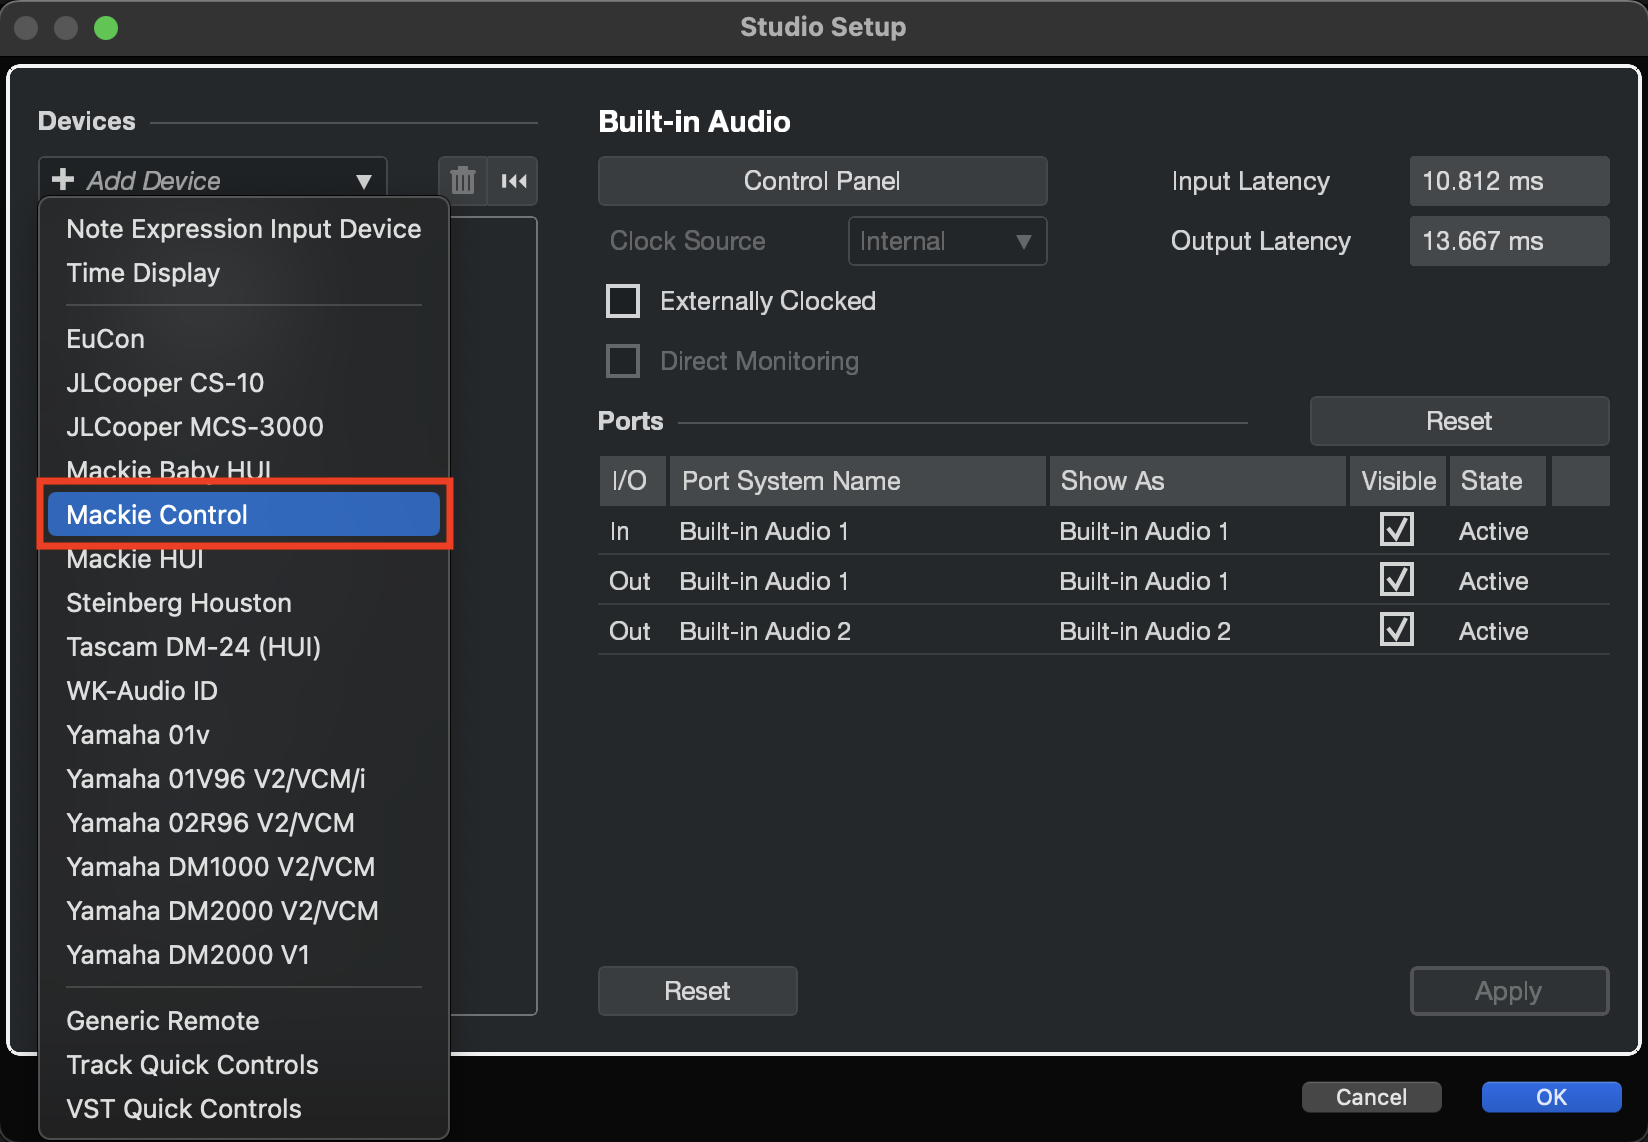This screenshot has height=1142, width=1648.
Task: Choose WK-Audio ID device
Action: tap(244, 691)
